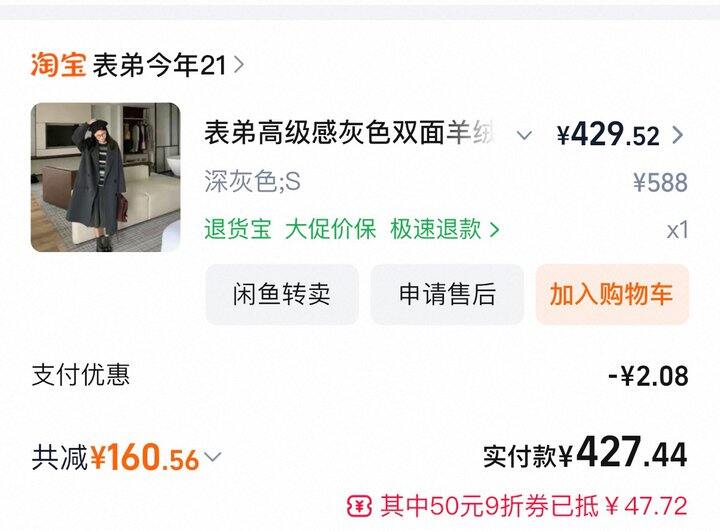Click the 实付款 ¥427.44 total
Viewport: 720px width, 531px height.
(585, 454)
